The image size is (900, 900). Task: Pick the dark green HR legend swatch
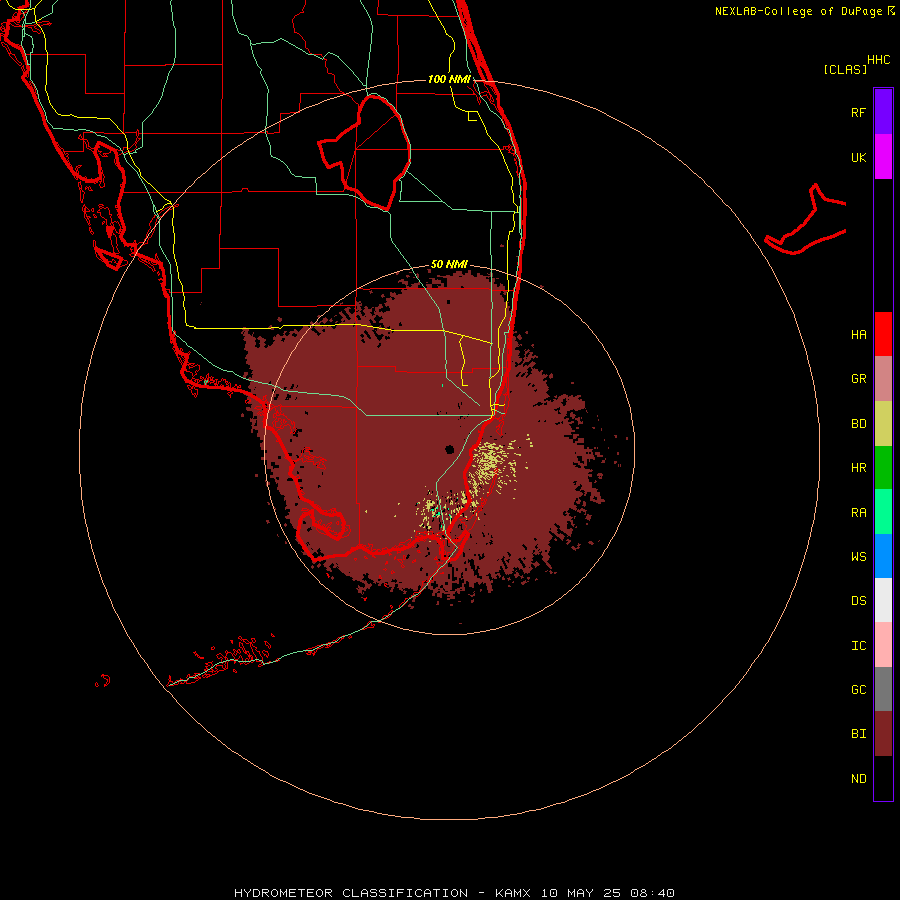[x=883, y=468]
